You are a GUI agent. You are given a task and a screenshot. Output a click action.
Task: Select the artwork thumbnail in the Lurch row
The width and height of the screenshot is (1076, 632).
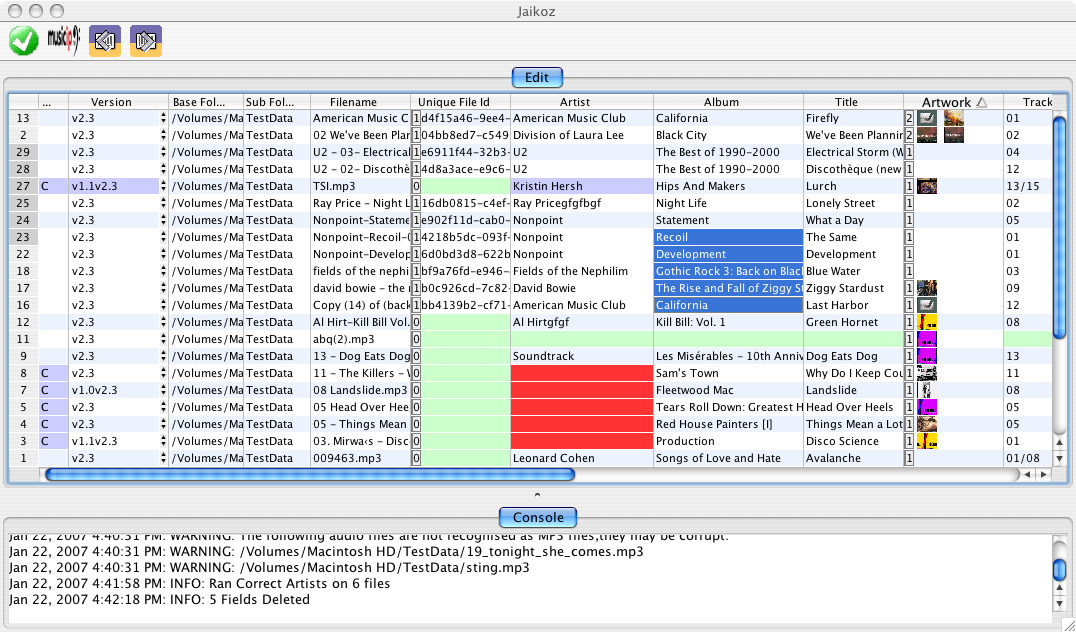(927, 186)
